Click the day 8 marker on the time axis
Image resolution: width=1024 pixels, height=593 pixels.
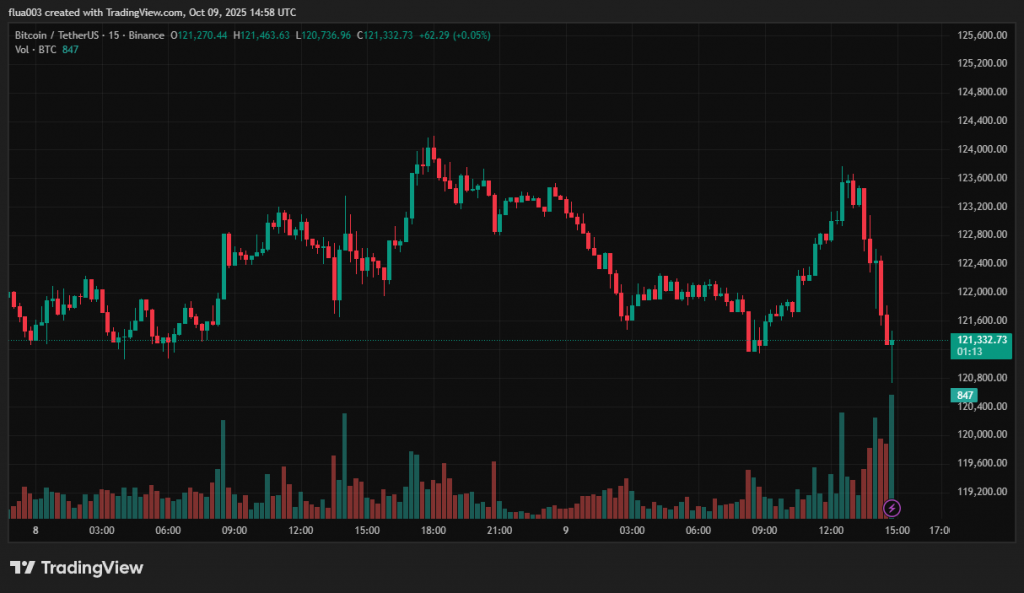point(36,530)
